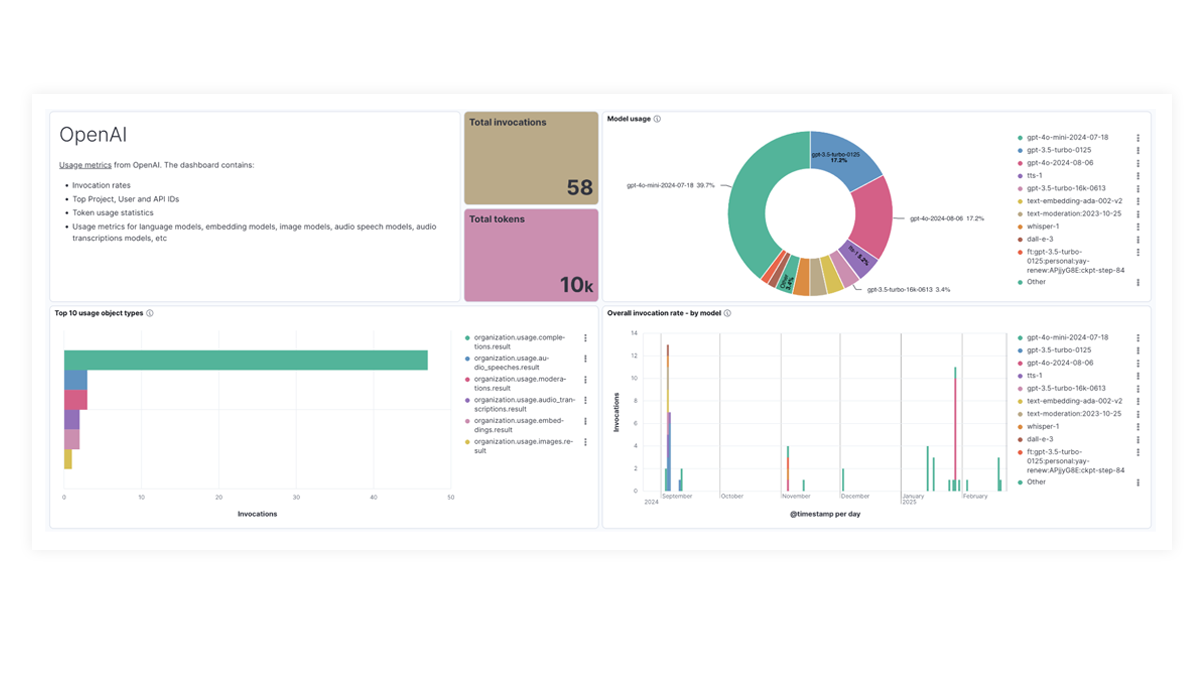Image resolution: width=1200 pixels, height=675 pixels.
Task: Click text-embedding-ada-002-v2 label in invocation rate legend
Action: coord(1074,401)
